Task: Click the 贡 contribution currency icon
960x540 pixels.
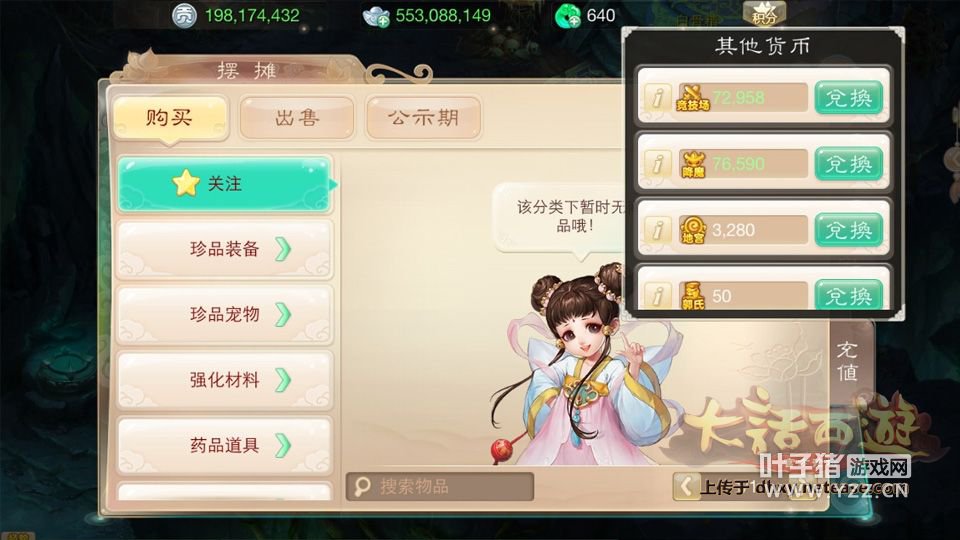Action: 184,15
